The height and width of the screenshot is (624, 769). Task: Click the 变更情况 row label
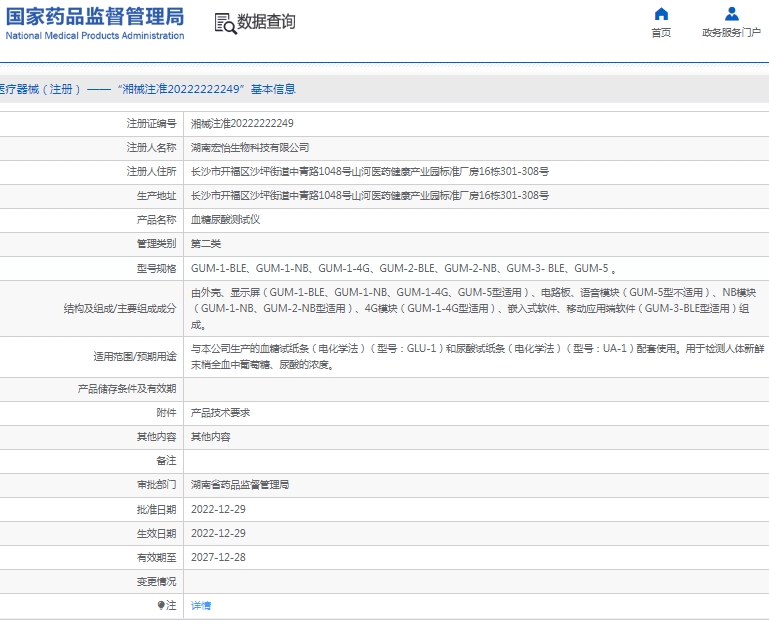[156, 581]
